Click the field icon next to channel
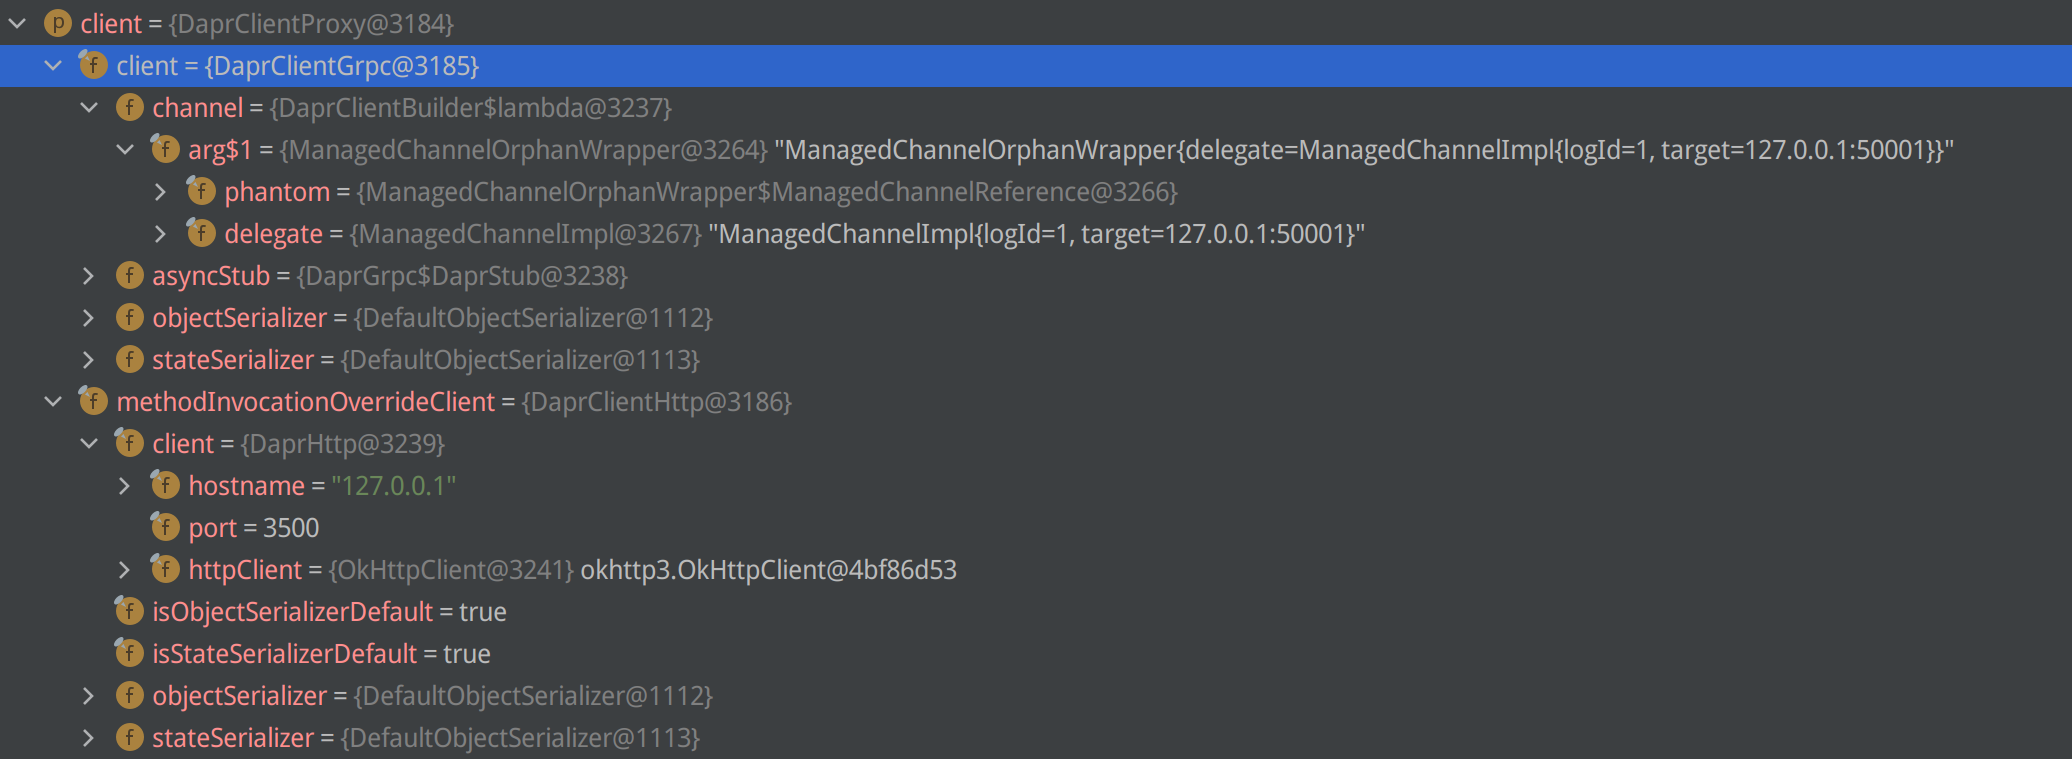This screenshot has width=2072, height=759. 129,107
